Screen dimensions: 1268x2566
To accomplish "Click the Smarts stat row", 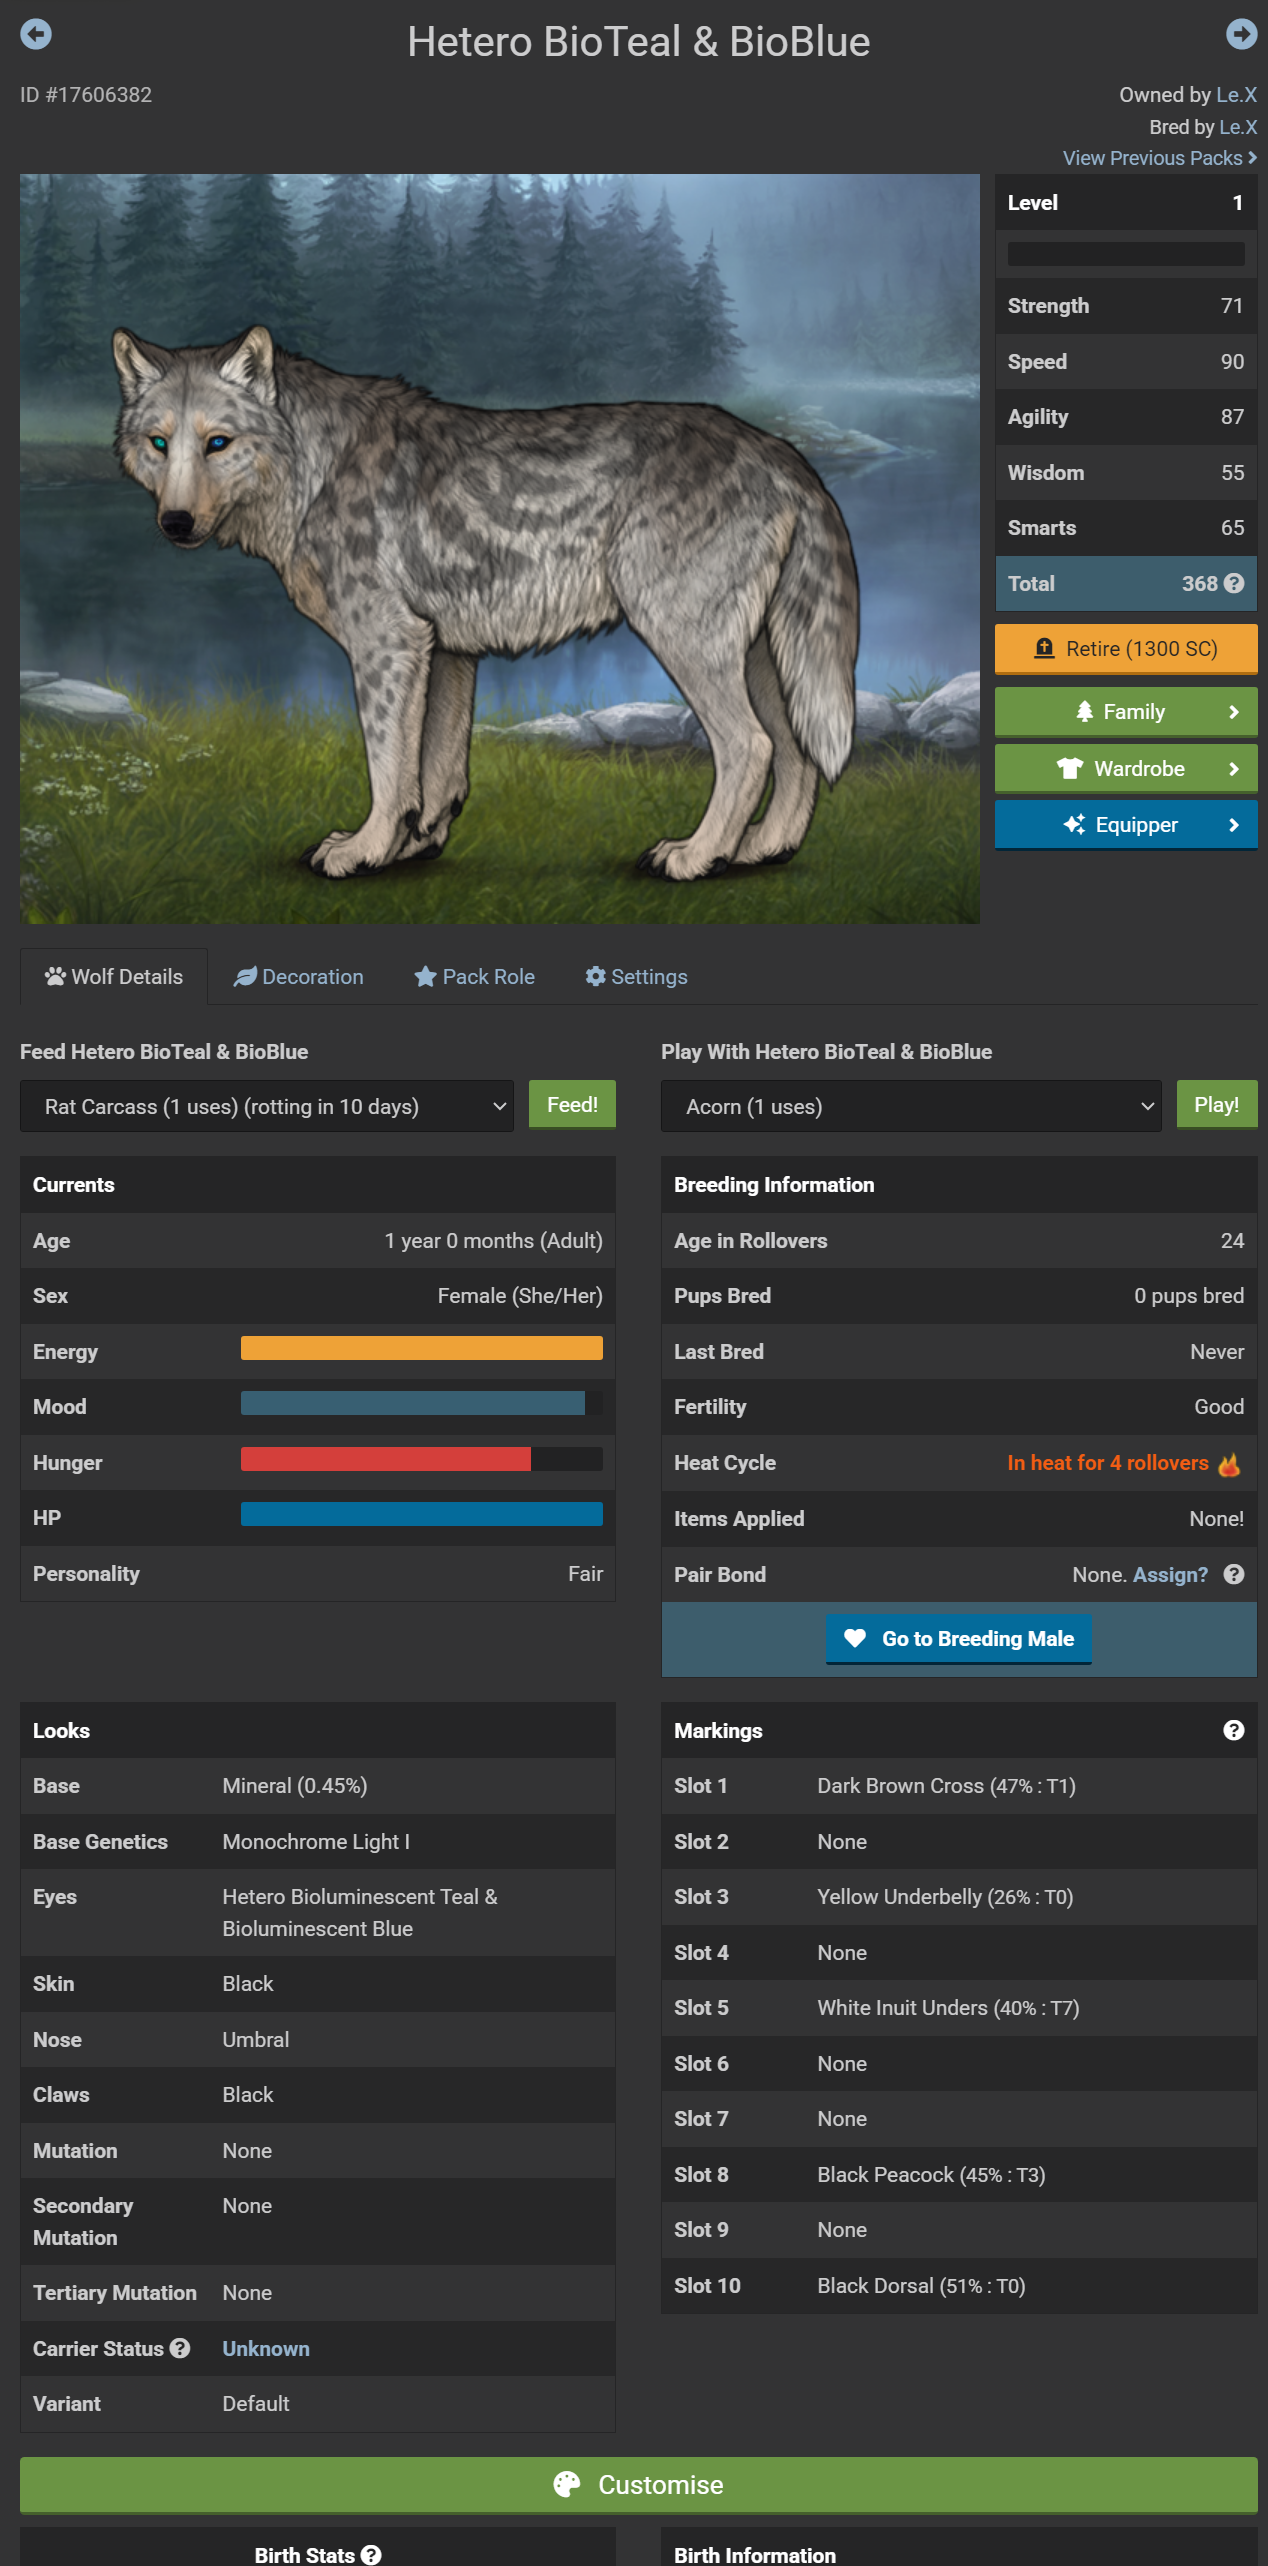I will click(x=1126, y=528).
